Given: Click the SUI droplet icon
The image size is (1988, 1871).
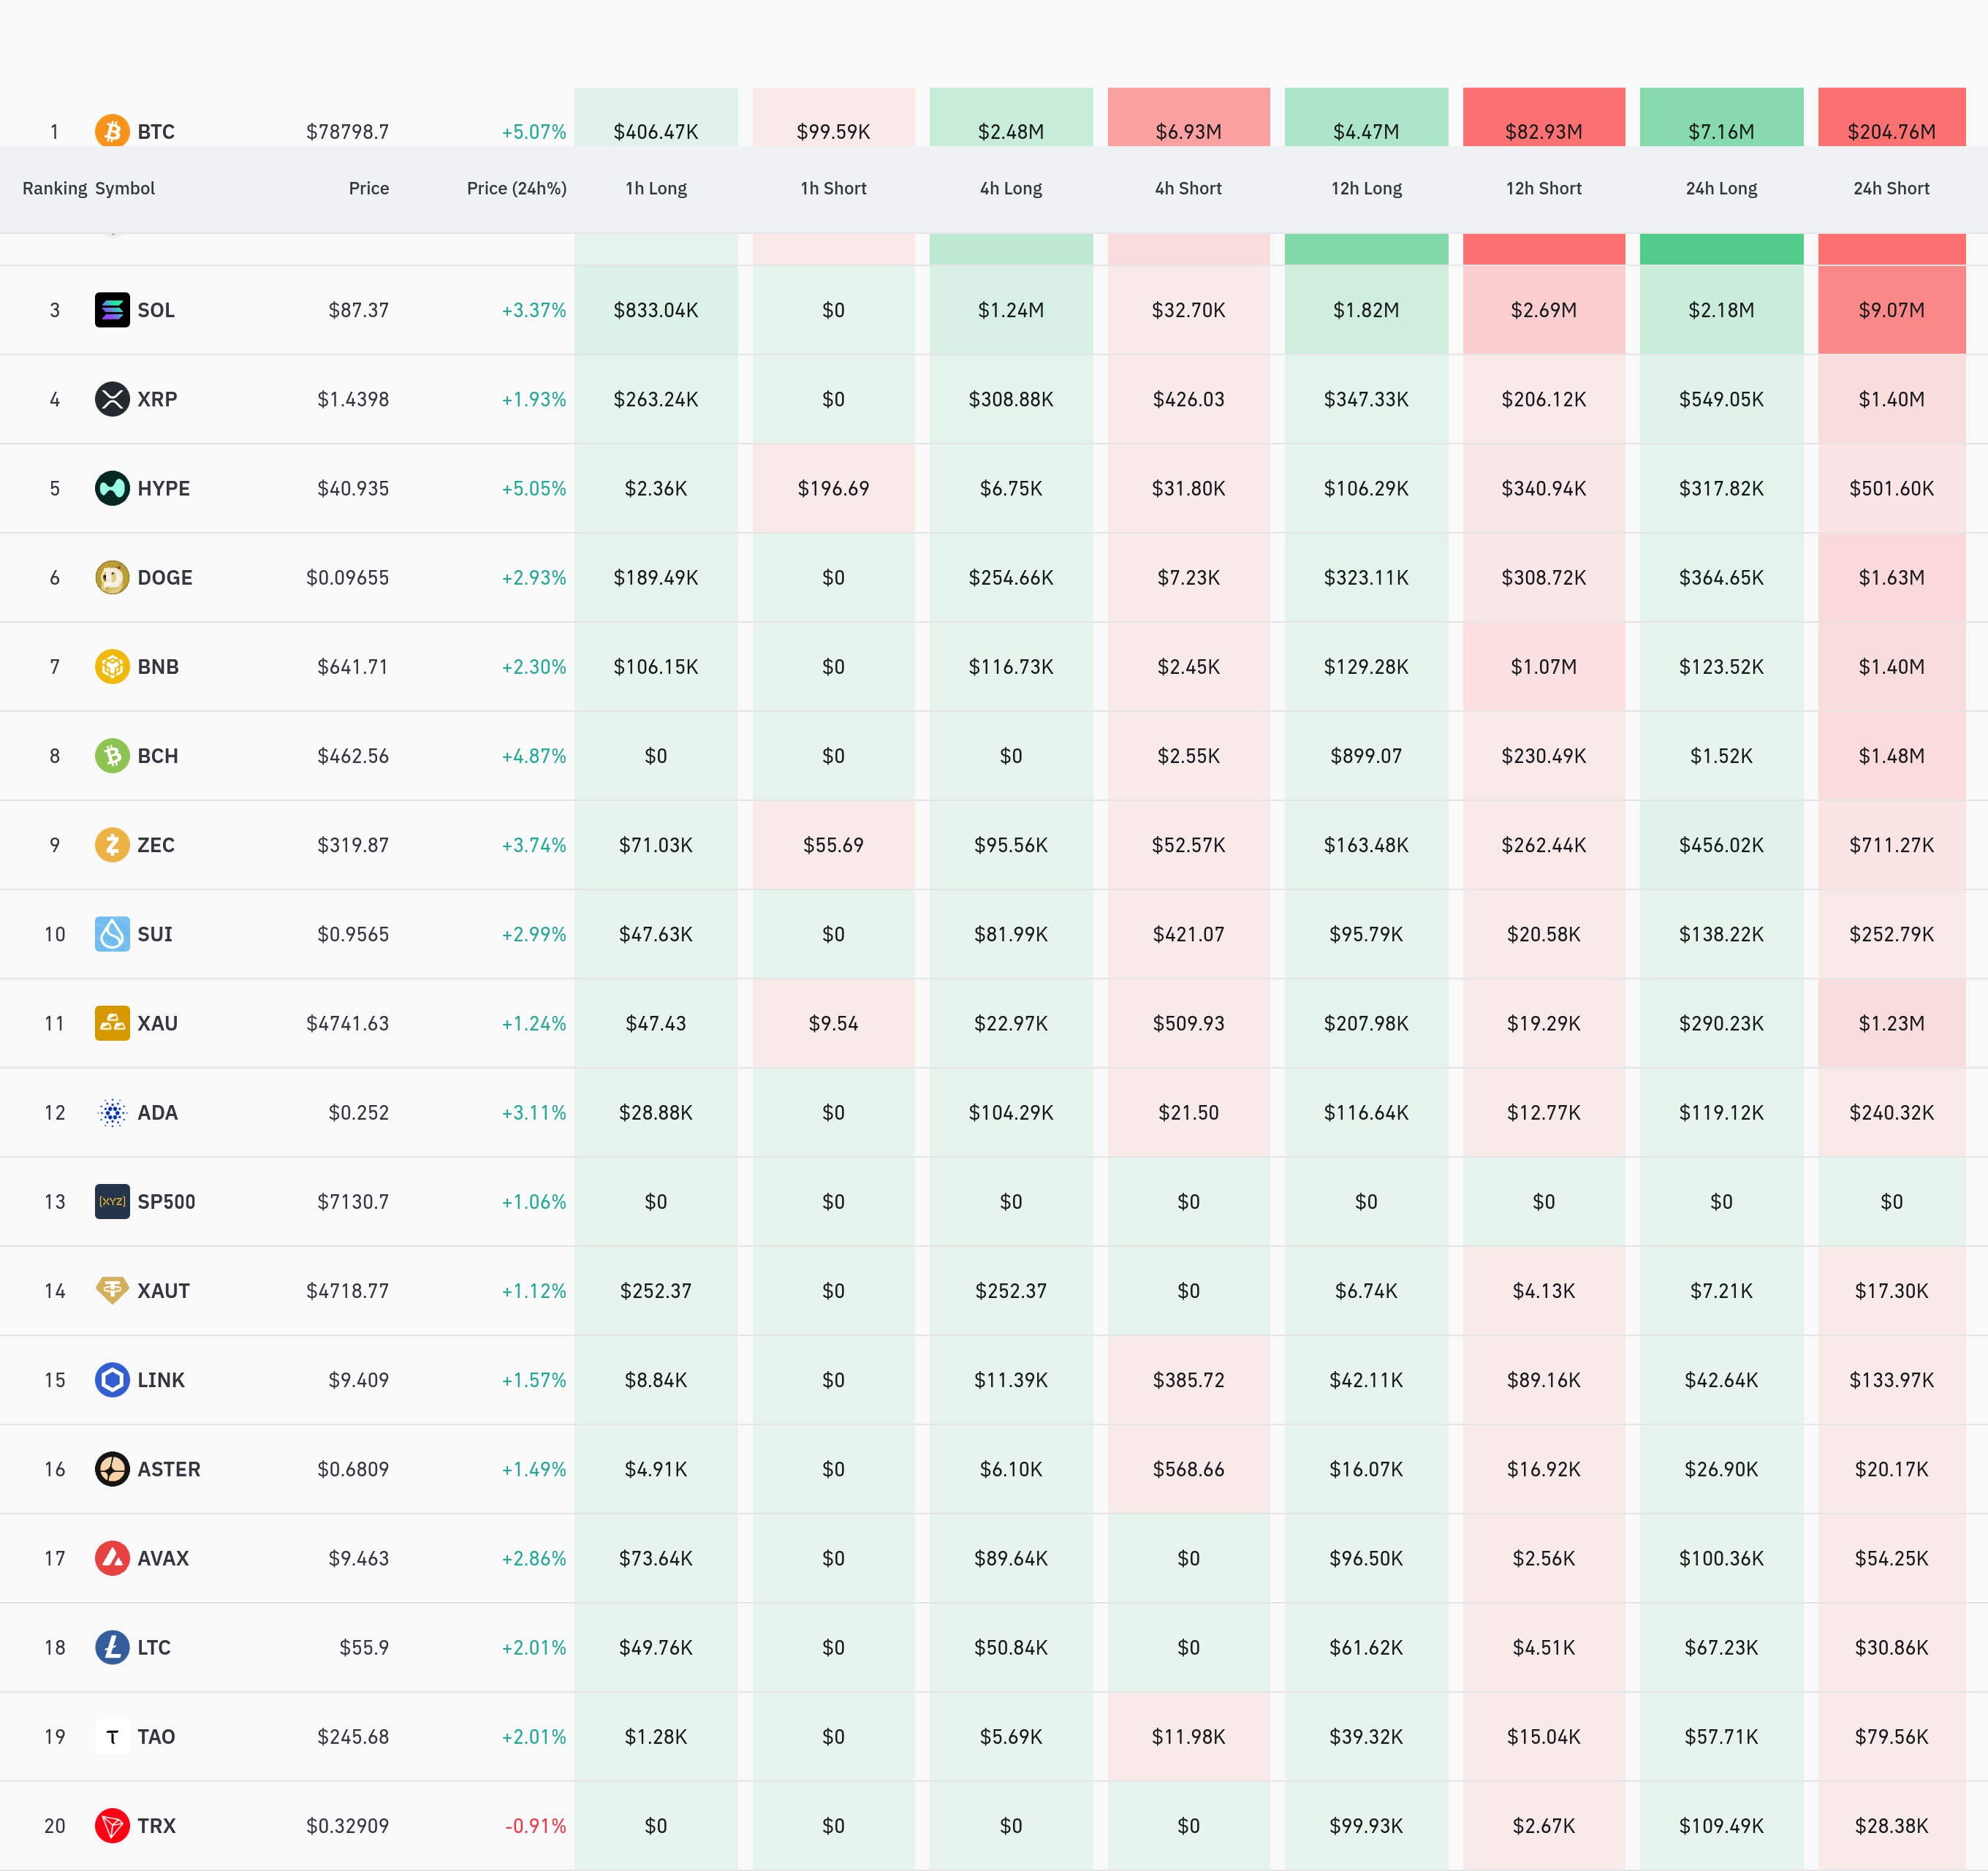Looking at the screenshot, I should pos(112,934).
